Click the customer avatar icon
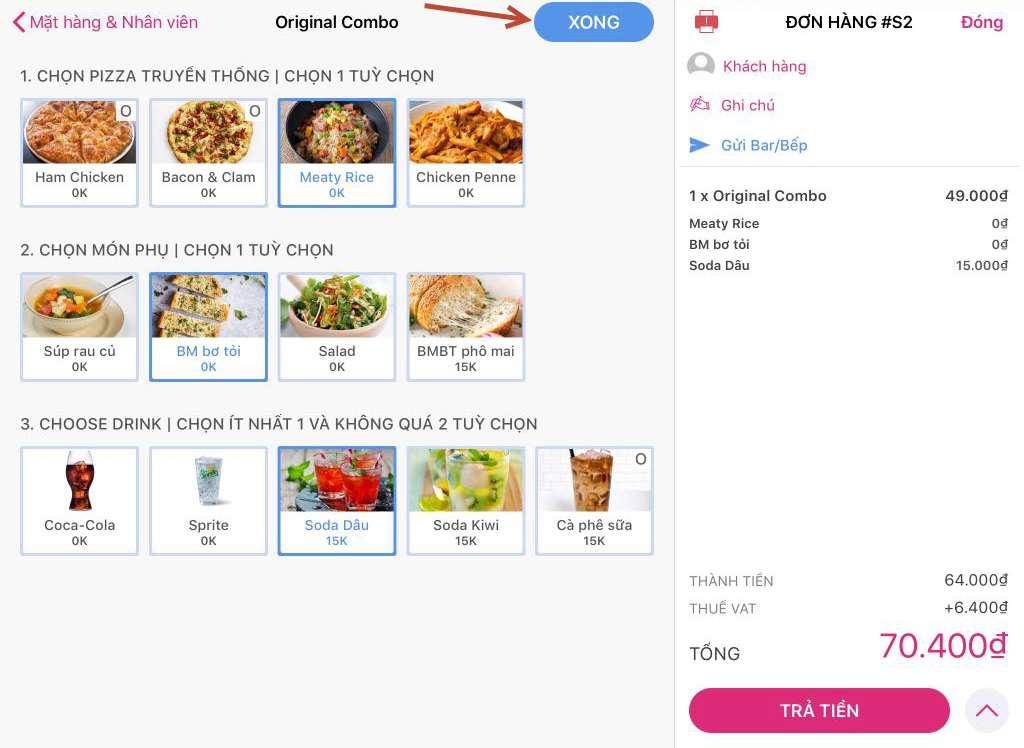The height and width of the screenshot is (748, 1024). [701, 66]
